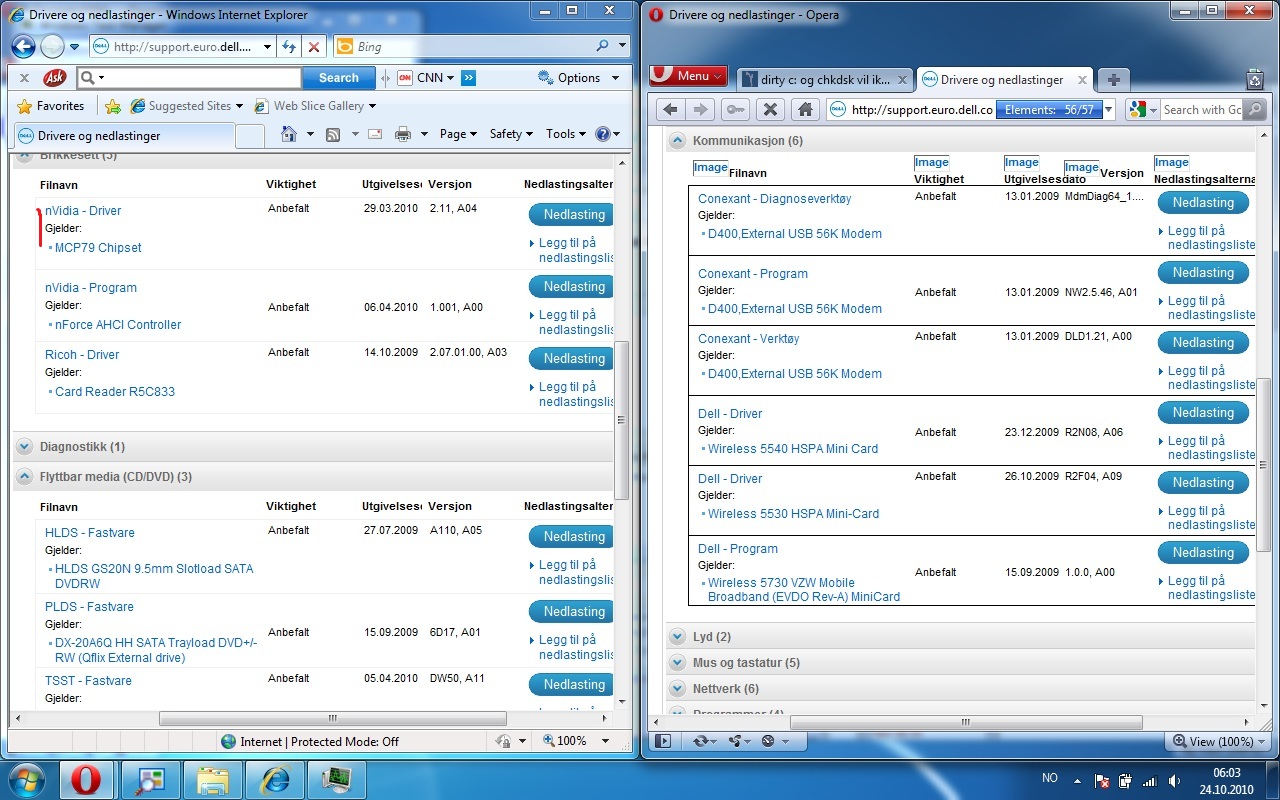
Task: Open Wireless 5540 HSPA Mini Card link
Action: click(x=793, y=449)
